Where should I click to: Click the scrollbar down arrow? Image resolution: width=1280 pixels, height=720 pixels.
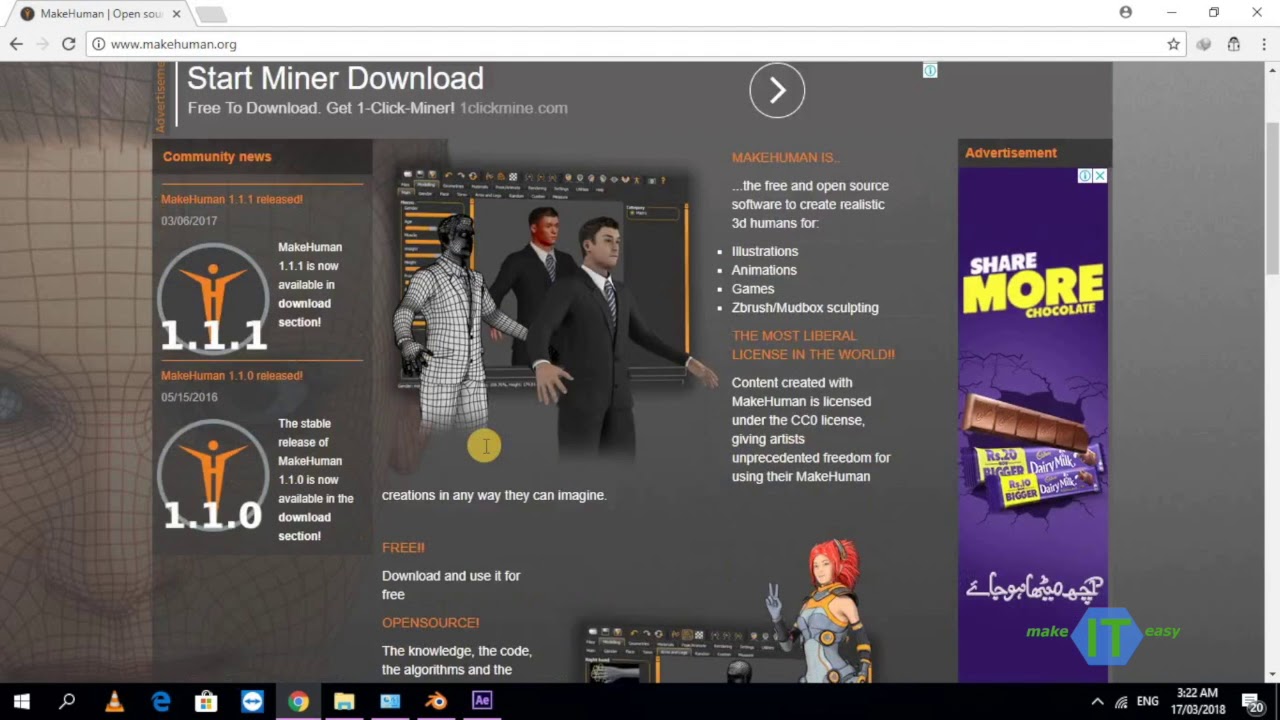tap(1272, 675)
